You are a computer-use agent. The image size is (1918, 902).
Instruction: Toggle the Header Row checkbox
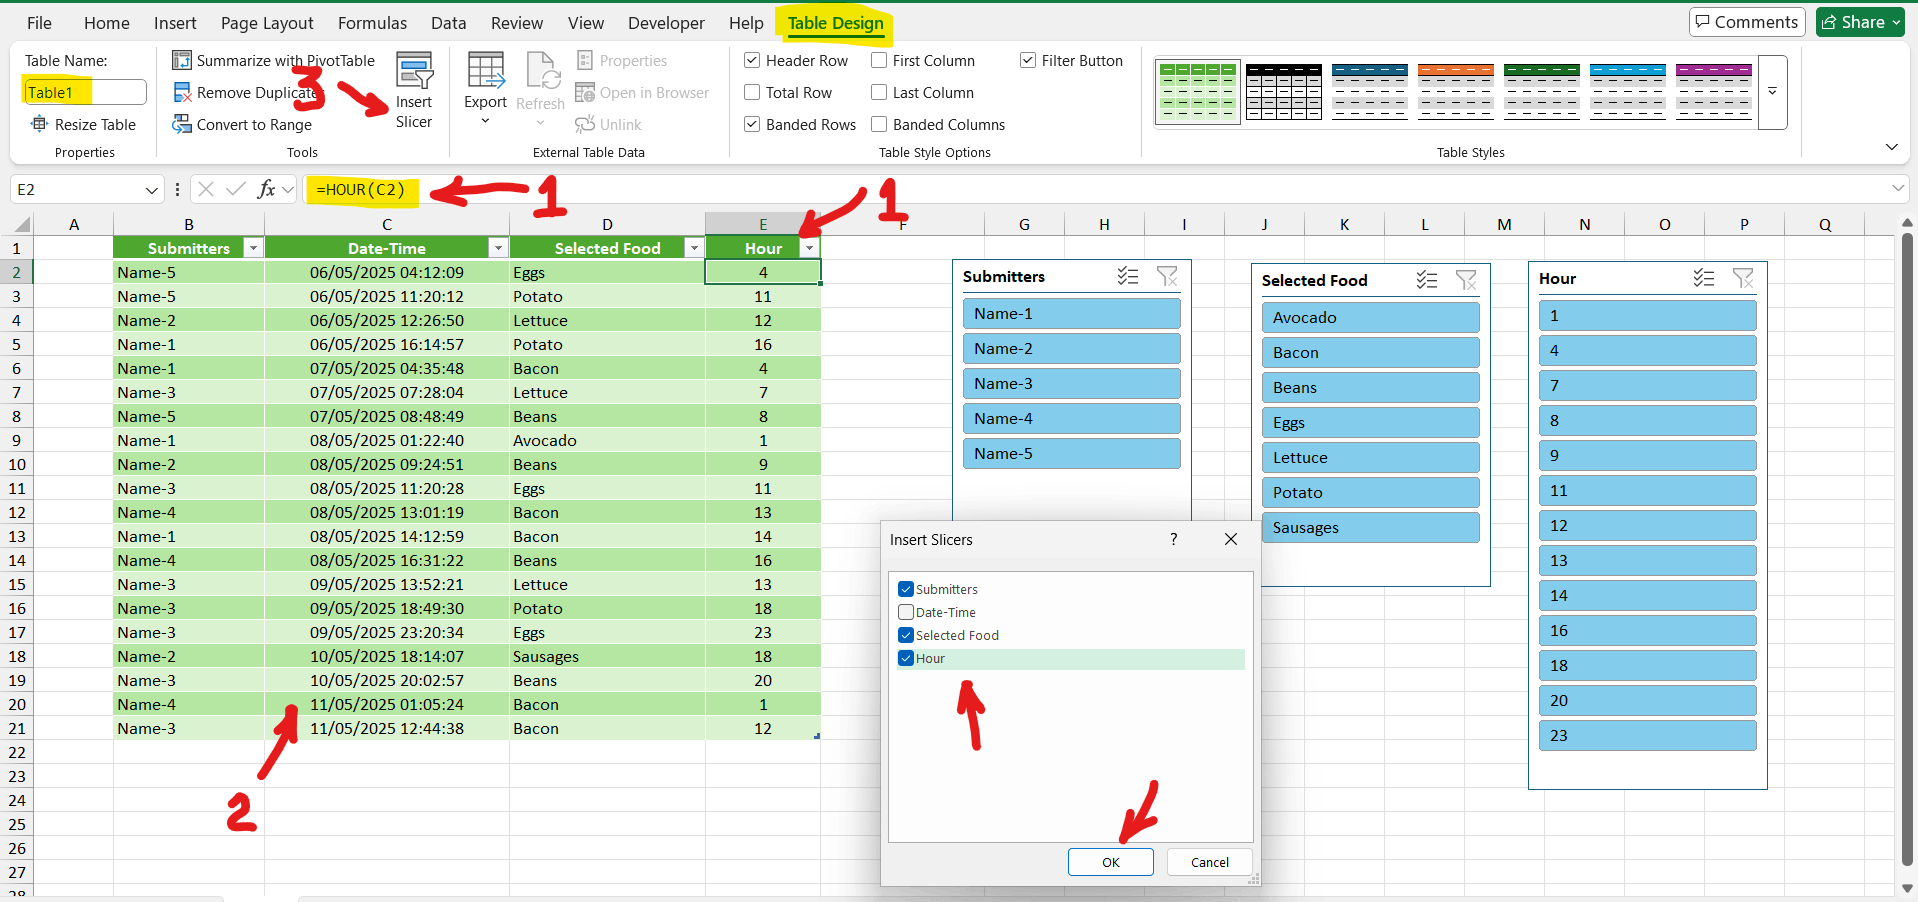coord(752,61)
